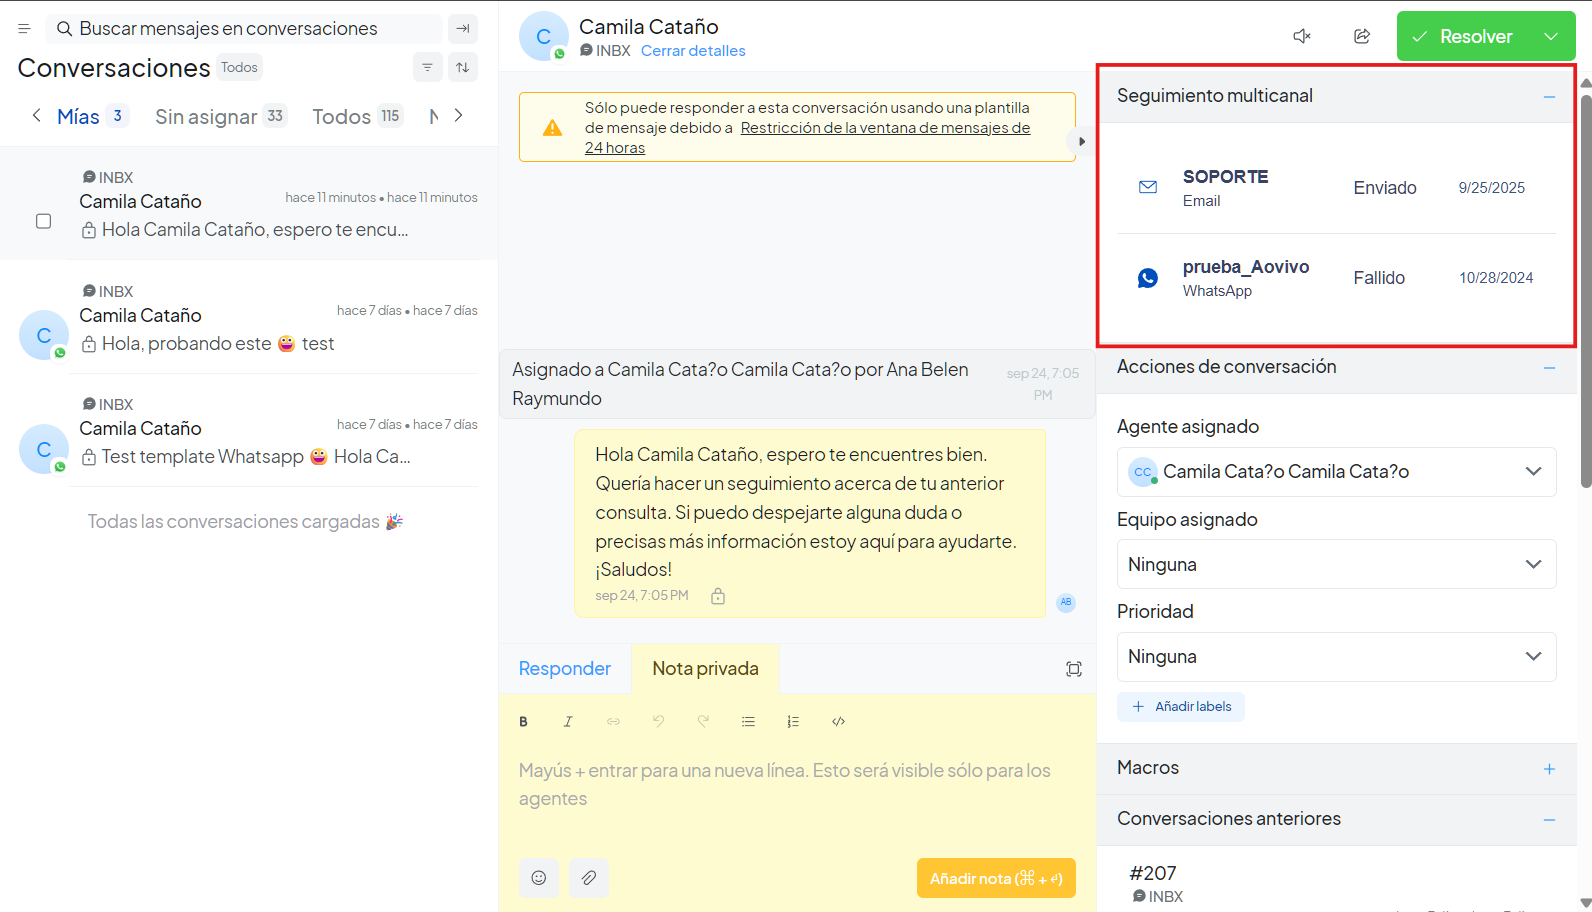The image size is (1592, 912).
Task: Click the search conversations input field
Action: 245,29
